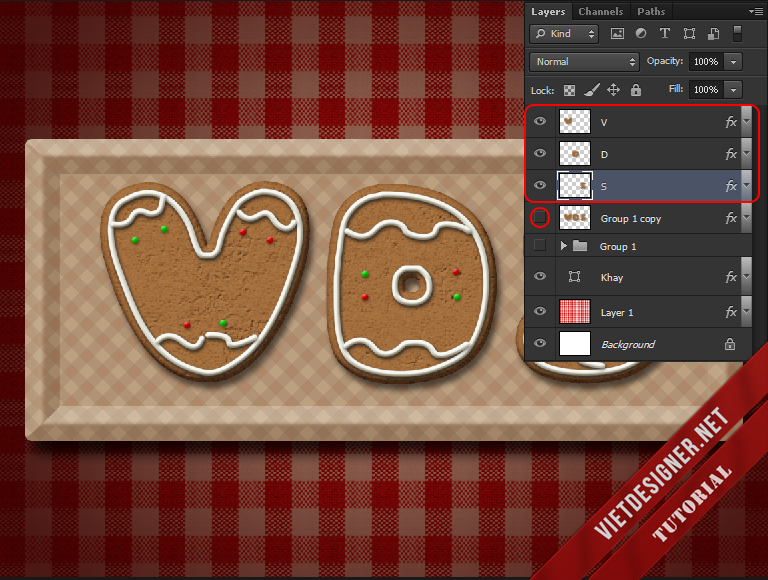Click the Fill value field
Viewport: 768px width, 580px height.
click(x=706, y=90)
